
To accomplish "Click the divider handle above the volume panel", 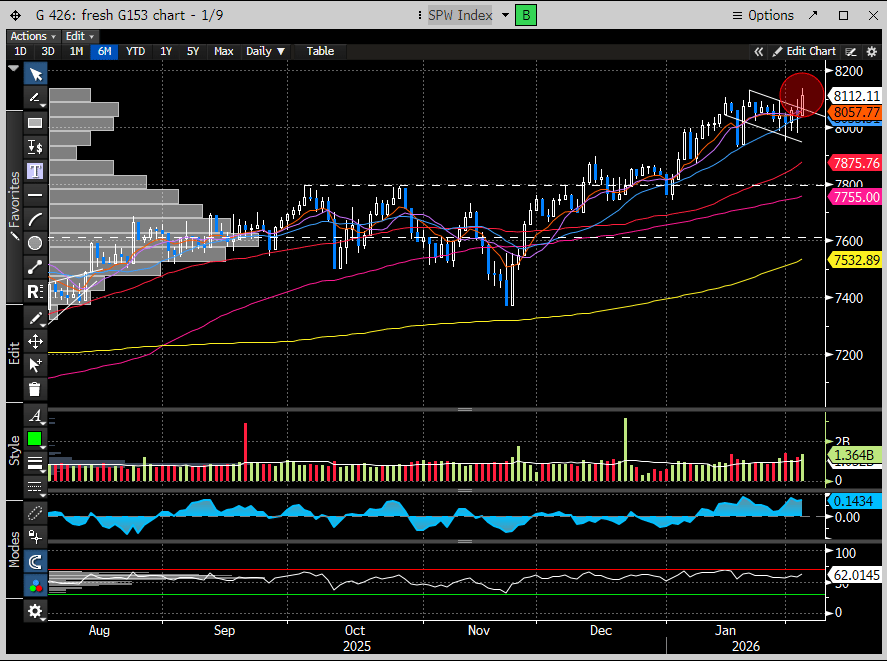I will tap(465, 409).
